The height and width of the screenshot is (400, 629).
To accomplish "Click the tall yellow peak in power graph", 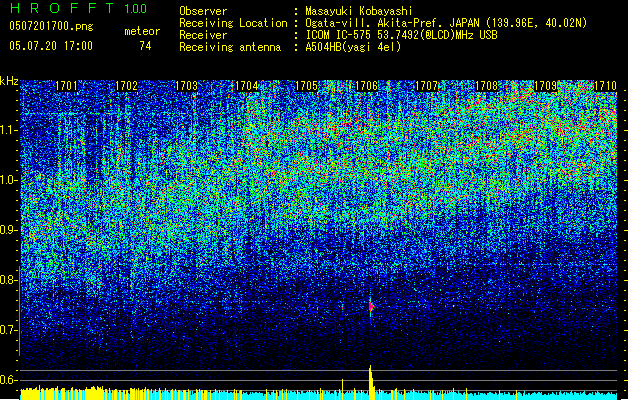I will [x=371, y=382].
